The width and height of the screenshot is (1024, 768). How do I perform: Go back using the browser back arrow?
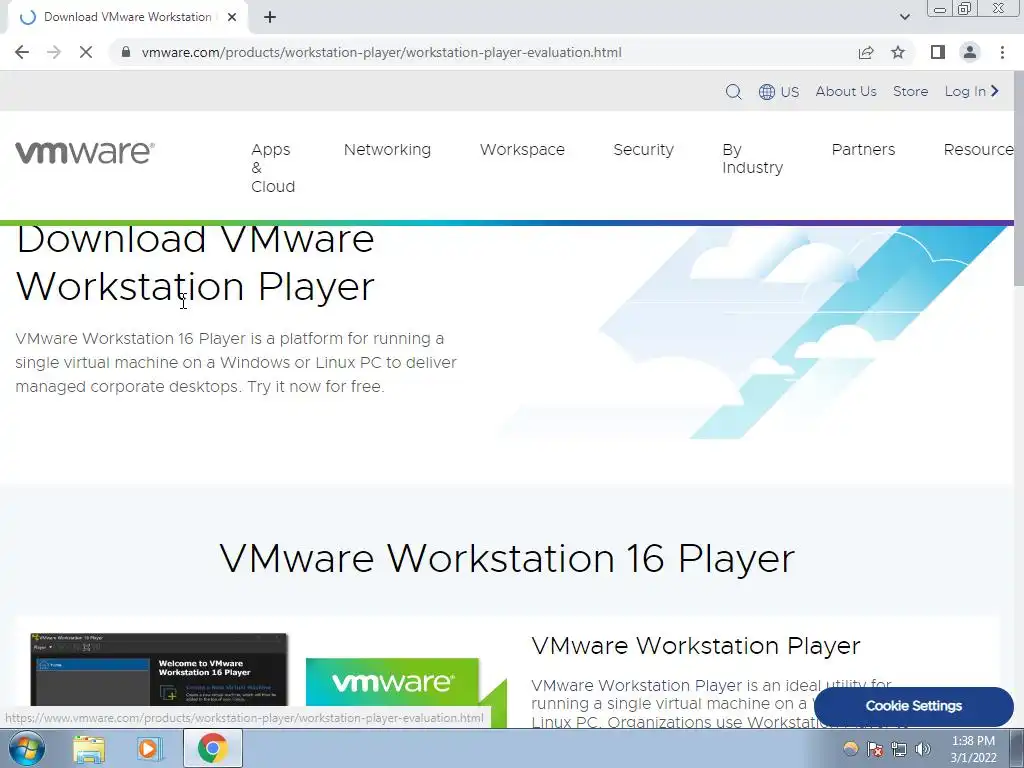(22, 52)
